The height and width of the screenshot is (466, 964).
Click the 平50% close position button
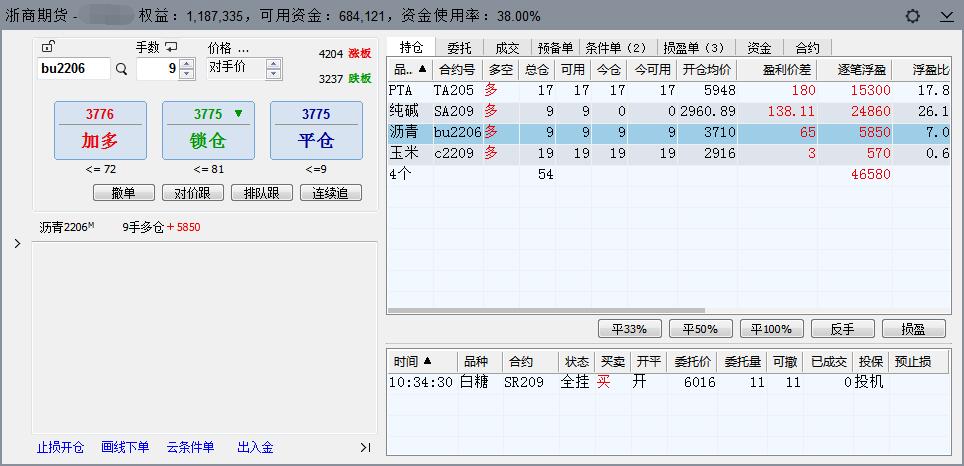(700, 329)
